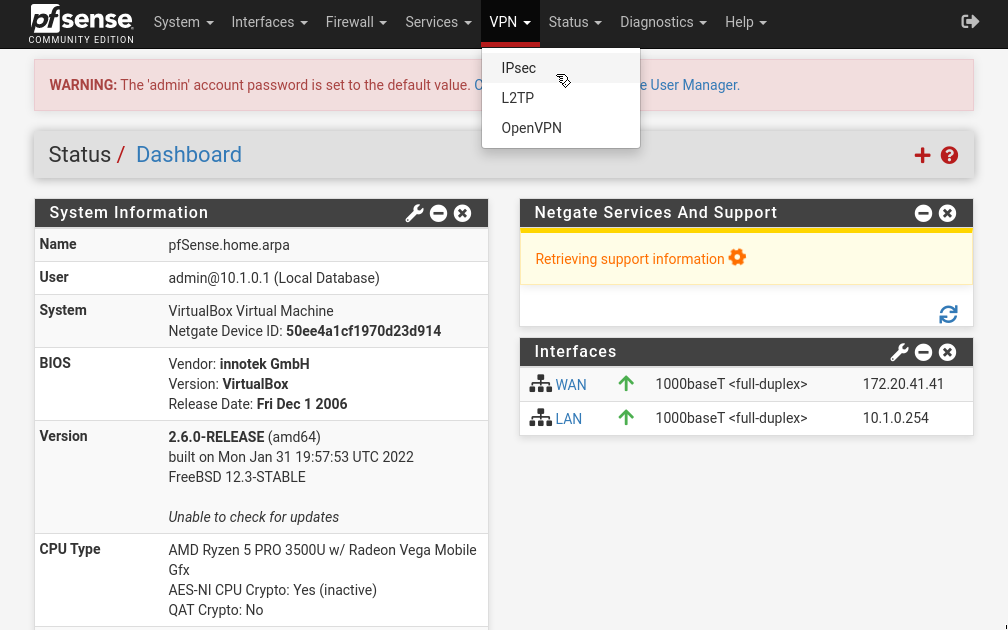Image resolution: width=1008 pixels, height=630 pixels.
Task: Open the Firewall dropdown menu
Action: click(356, 22)
